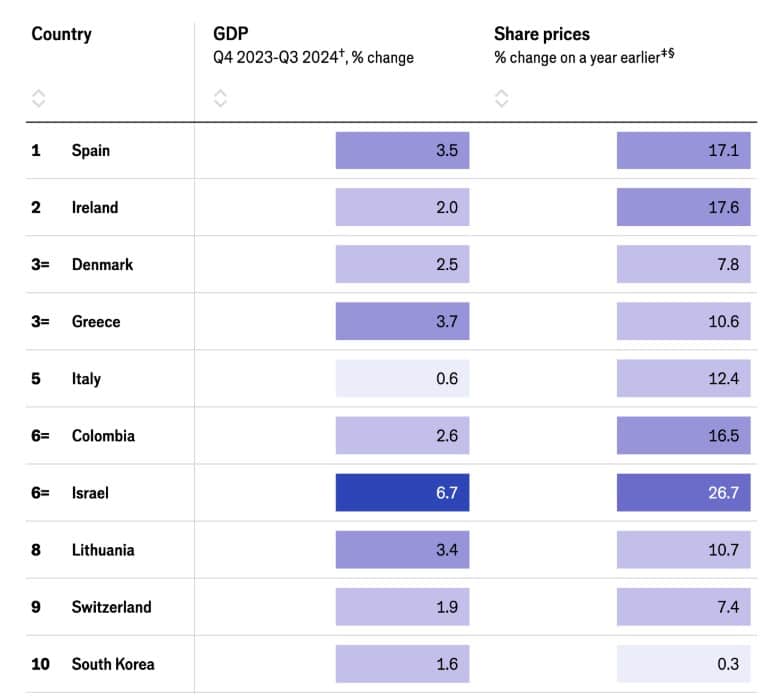Select the GDP column header

pos(232,34)
